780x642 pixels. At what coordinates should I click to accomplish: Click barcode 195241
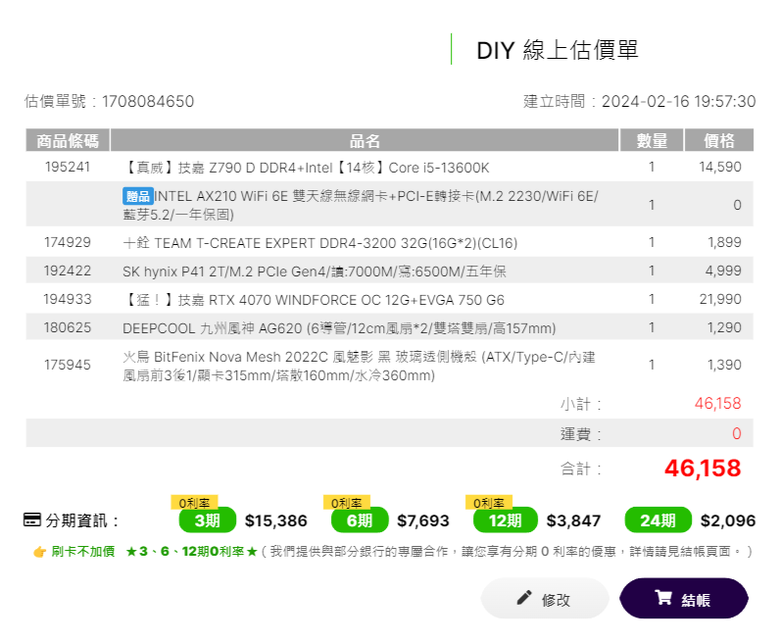click(x=67, y=167)
